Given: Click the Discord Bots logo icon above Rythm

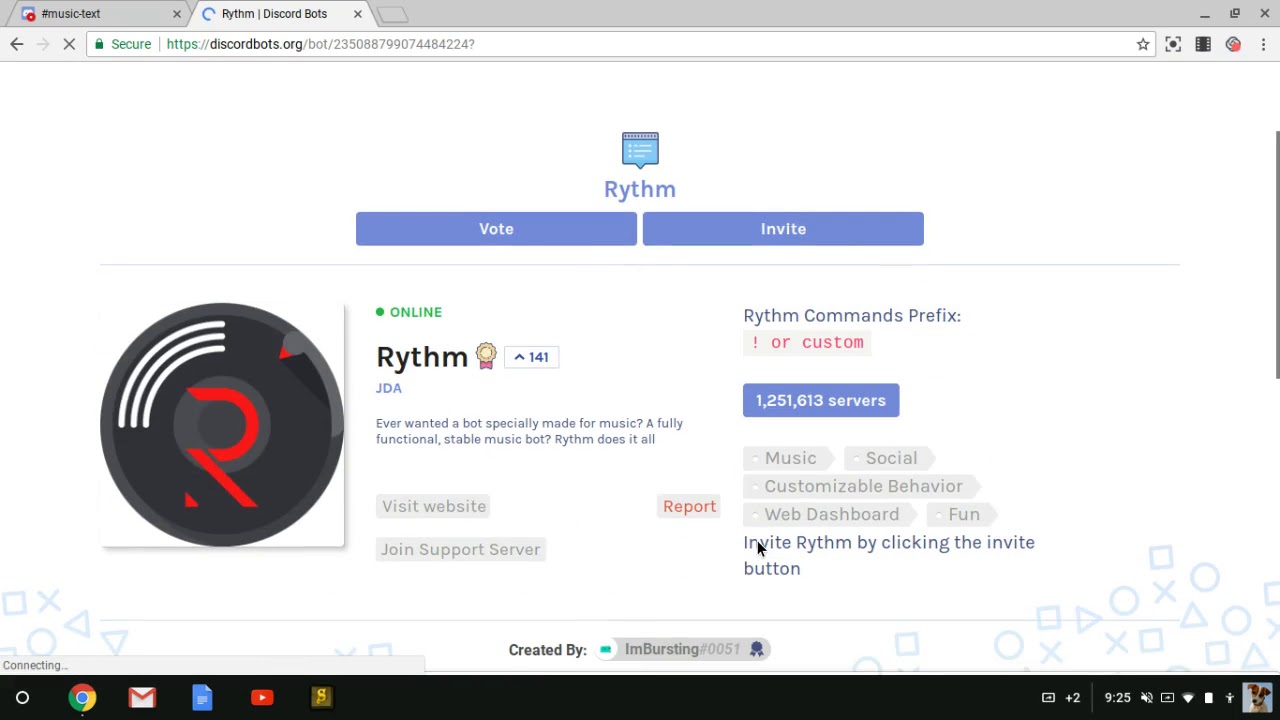Looking at the screenshot, I should 640,149.
